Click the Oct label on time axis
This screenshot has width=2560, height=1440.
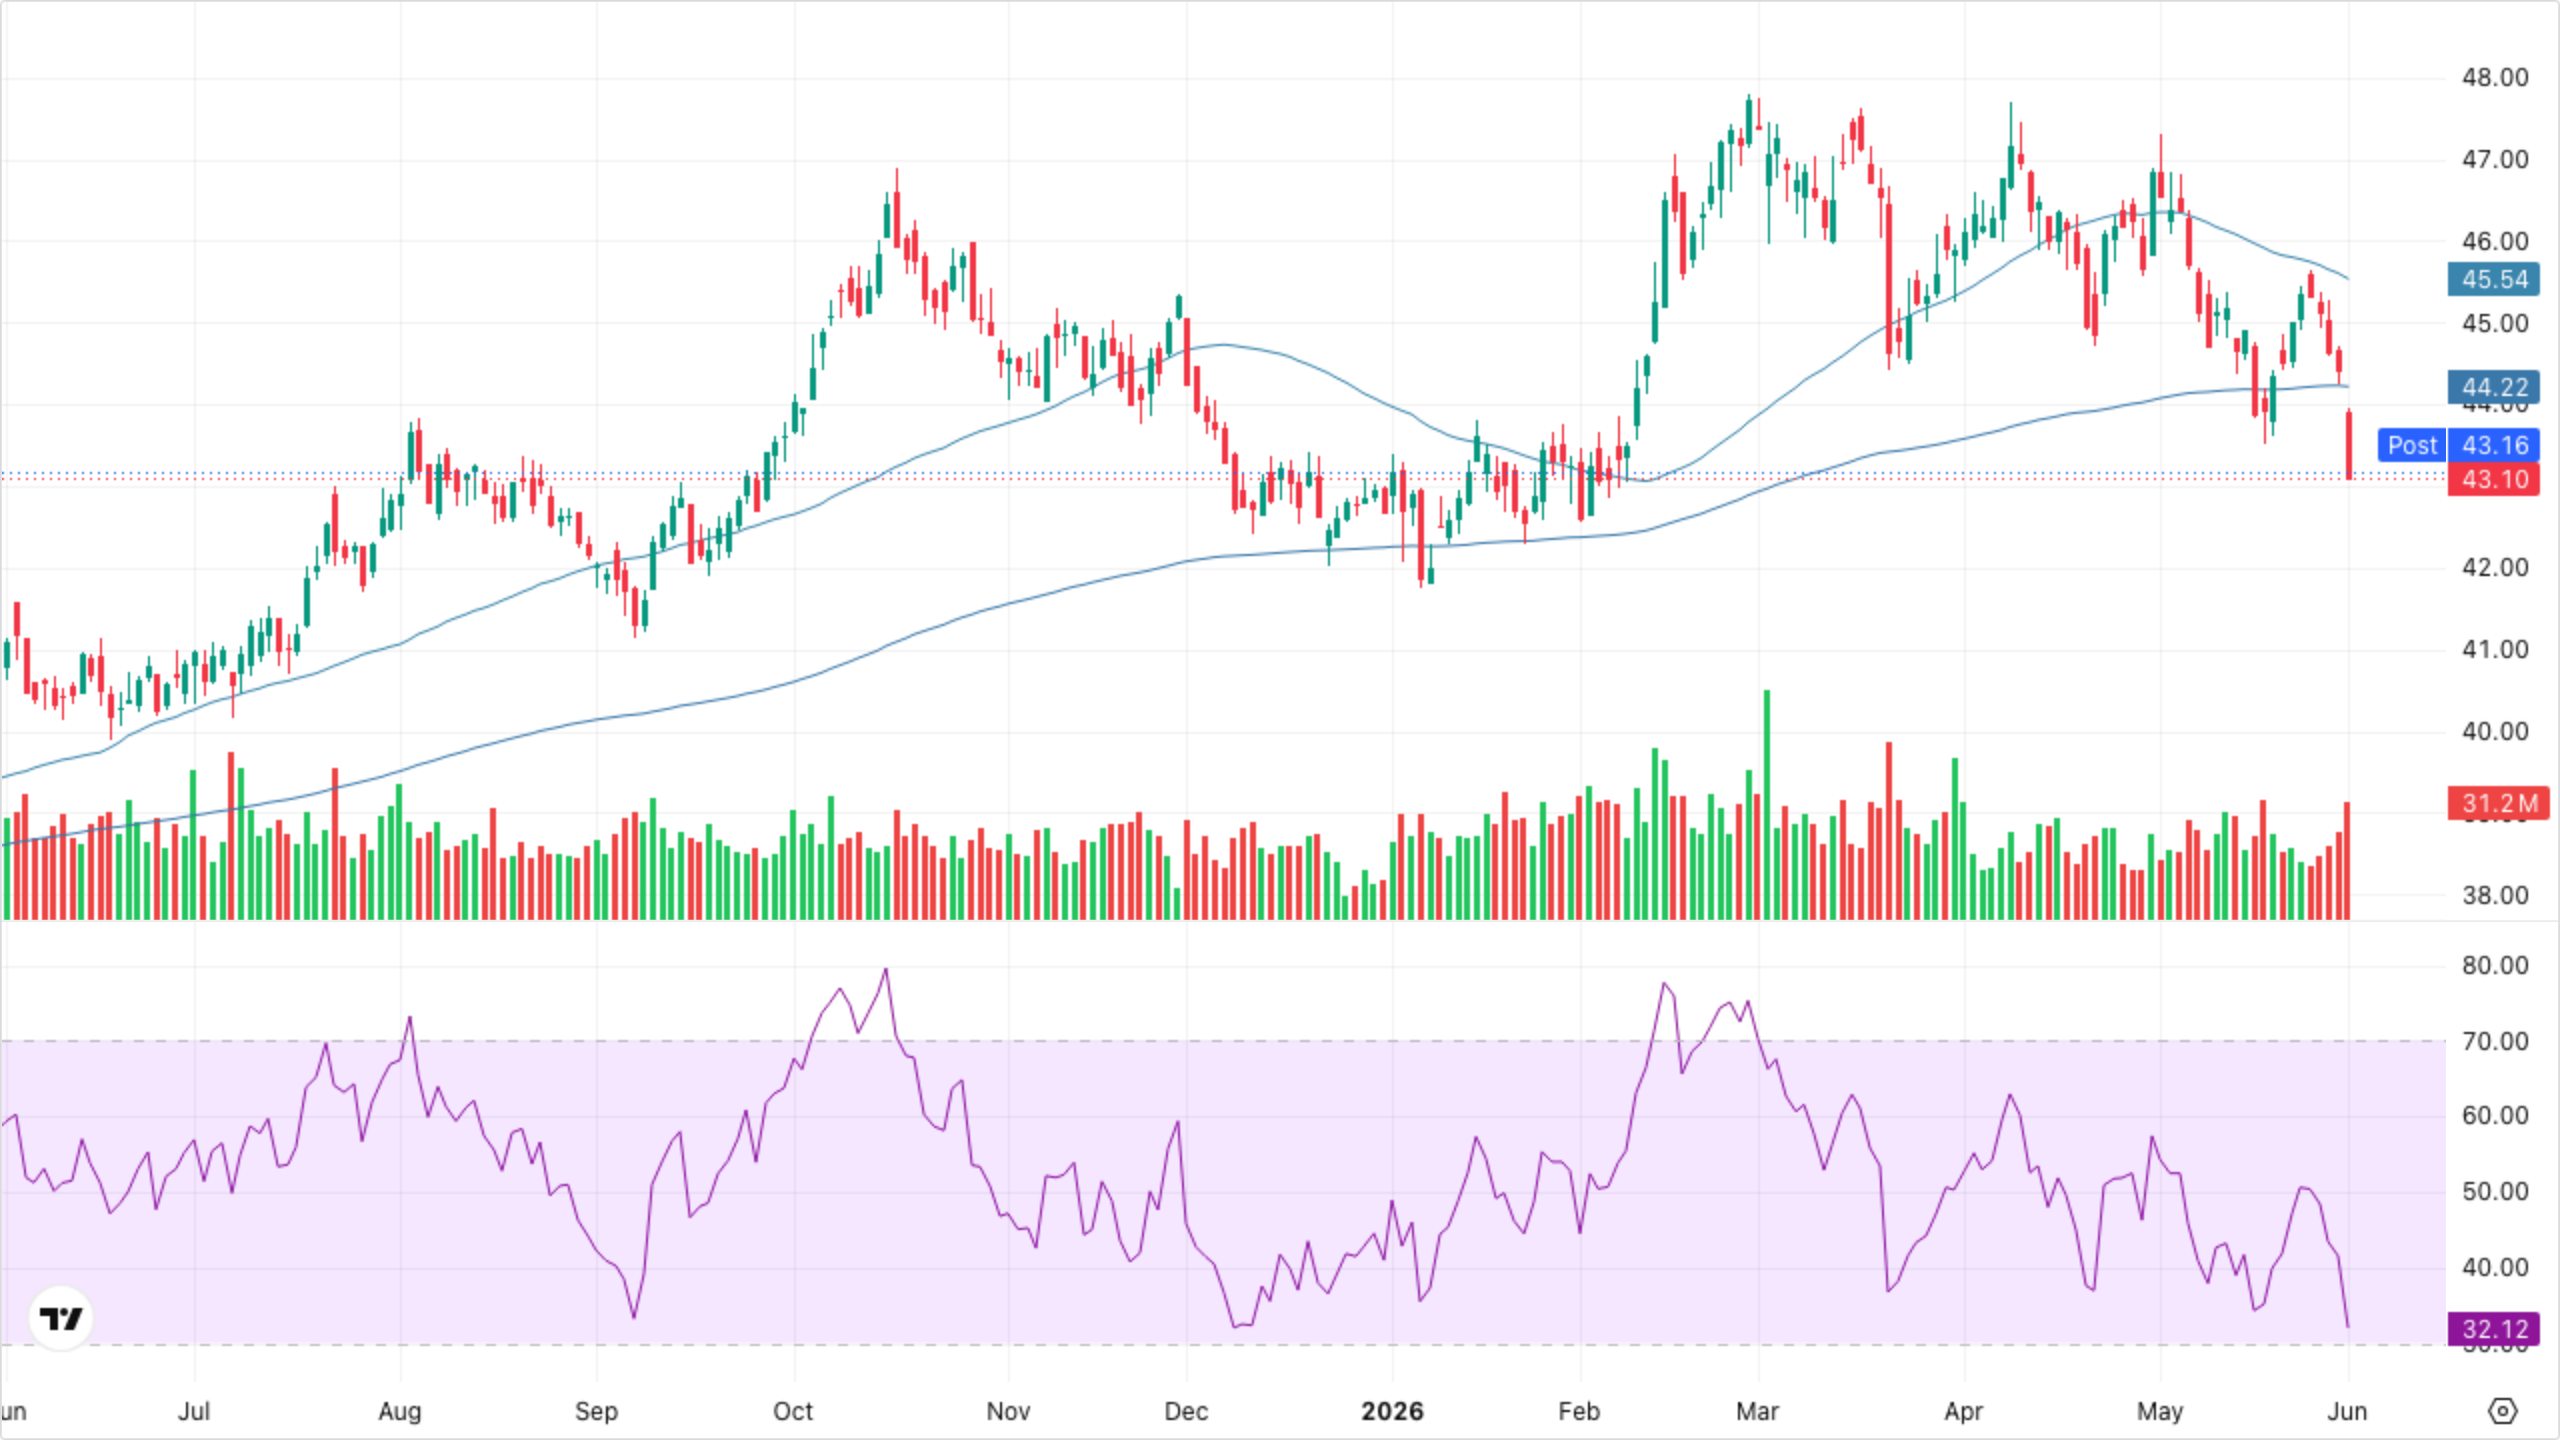pos(793,1411)
